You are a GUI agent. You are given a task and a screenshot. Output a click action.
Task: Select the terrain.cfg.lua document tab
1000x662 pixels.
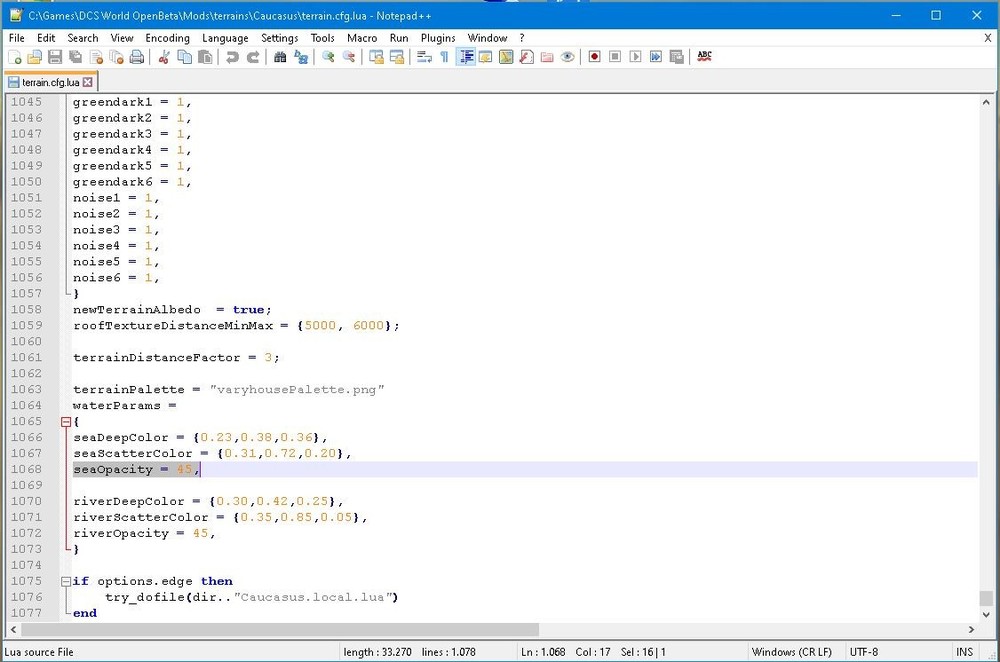[x=48, y=82]
